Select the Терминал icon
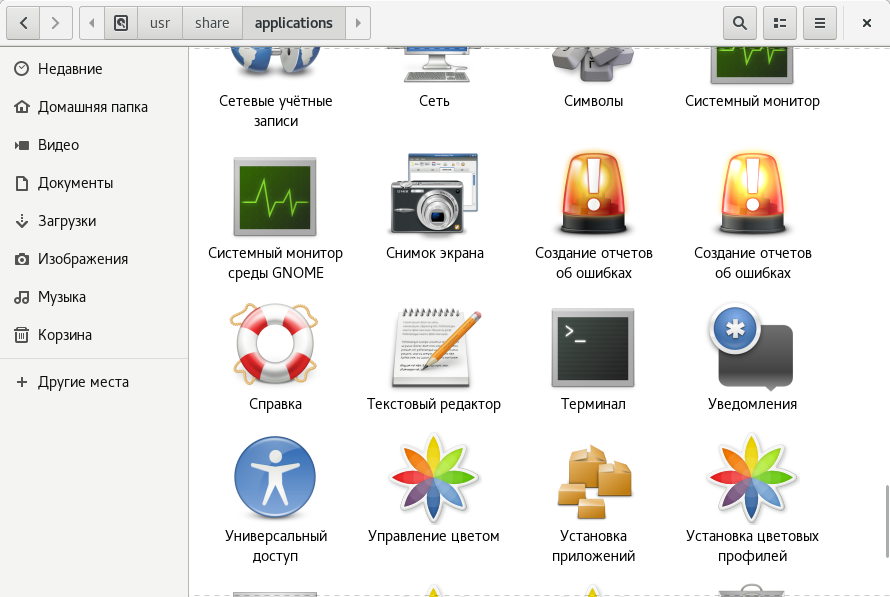Image resolution: width=890 pixels, height=597 pixels. point(593,347)
